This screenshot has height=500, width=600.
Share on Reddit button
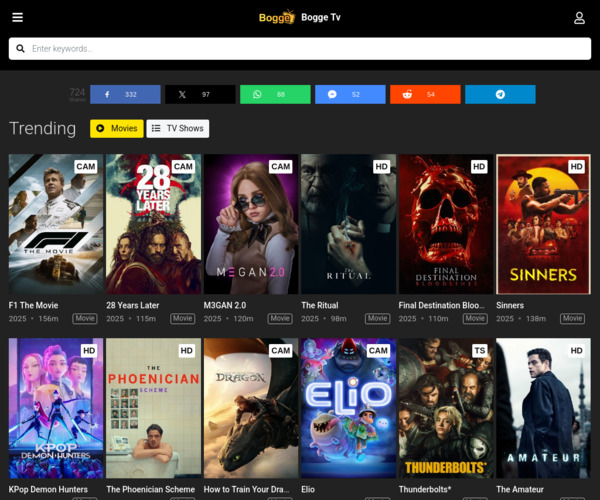(425, 94)
